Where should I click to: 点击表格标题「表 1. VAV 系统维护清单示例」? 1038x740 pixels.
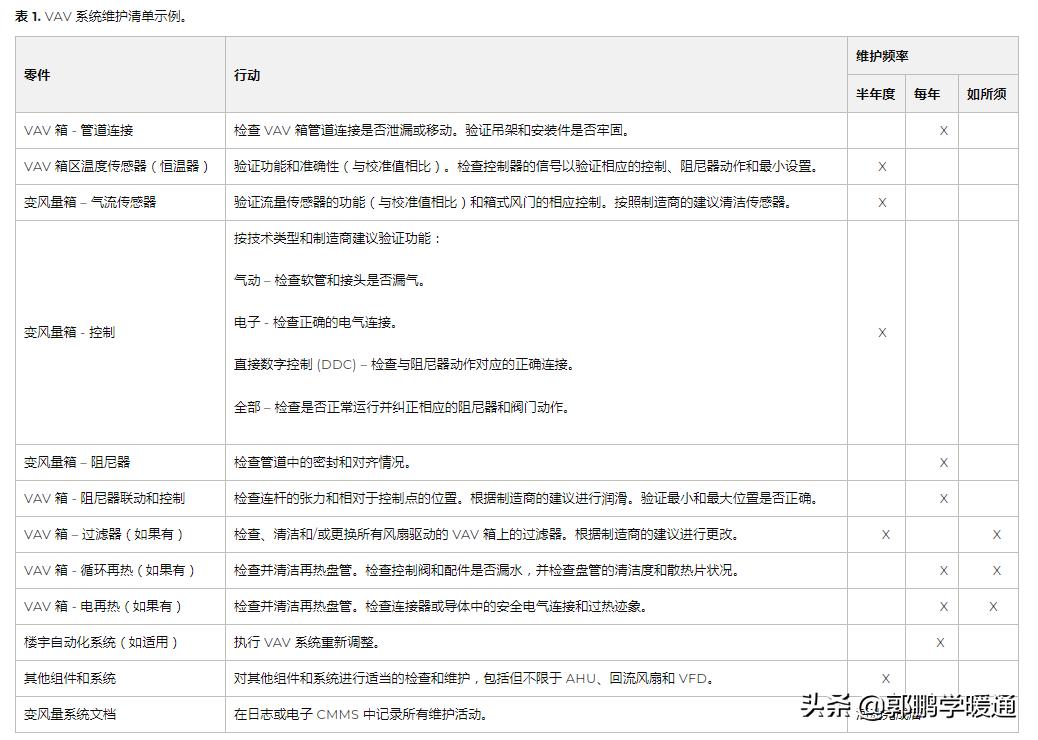pyautogui.click(x=100, y=16)
